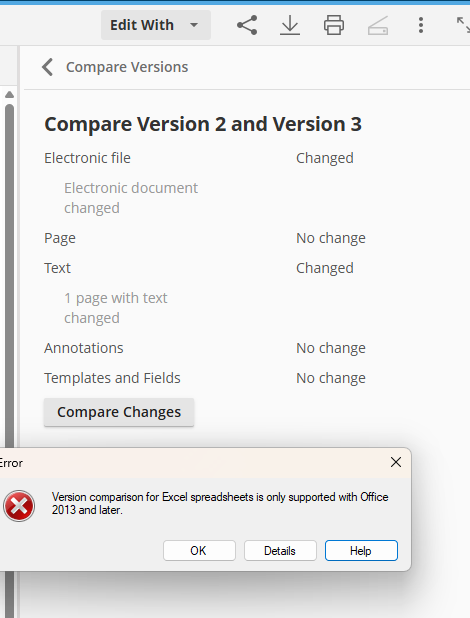470x618 pixels.
Task: Close the Error dialog with X
Action: point(396,462)
